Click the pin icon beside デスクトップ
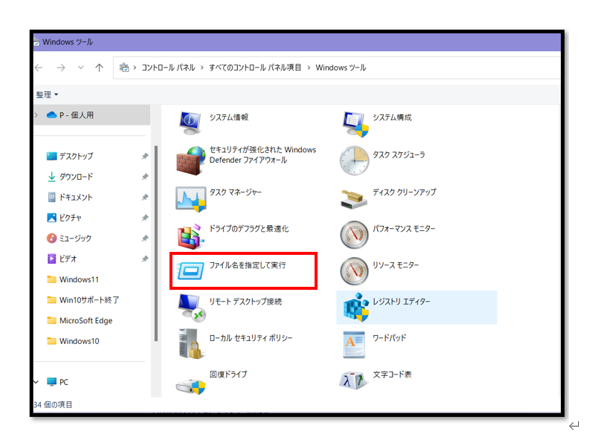Viewport: 589px width, 434px height. (145, 156)
